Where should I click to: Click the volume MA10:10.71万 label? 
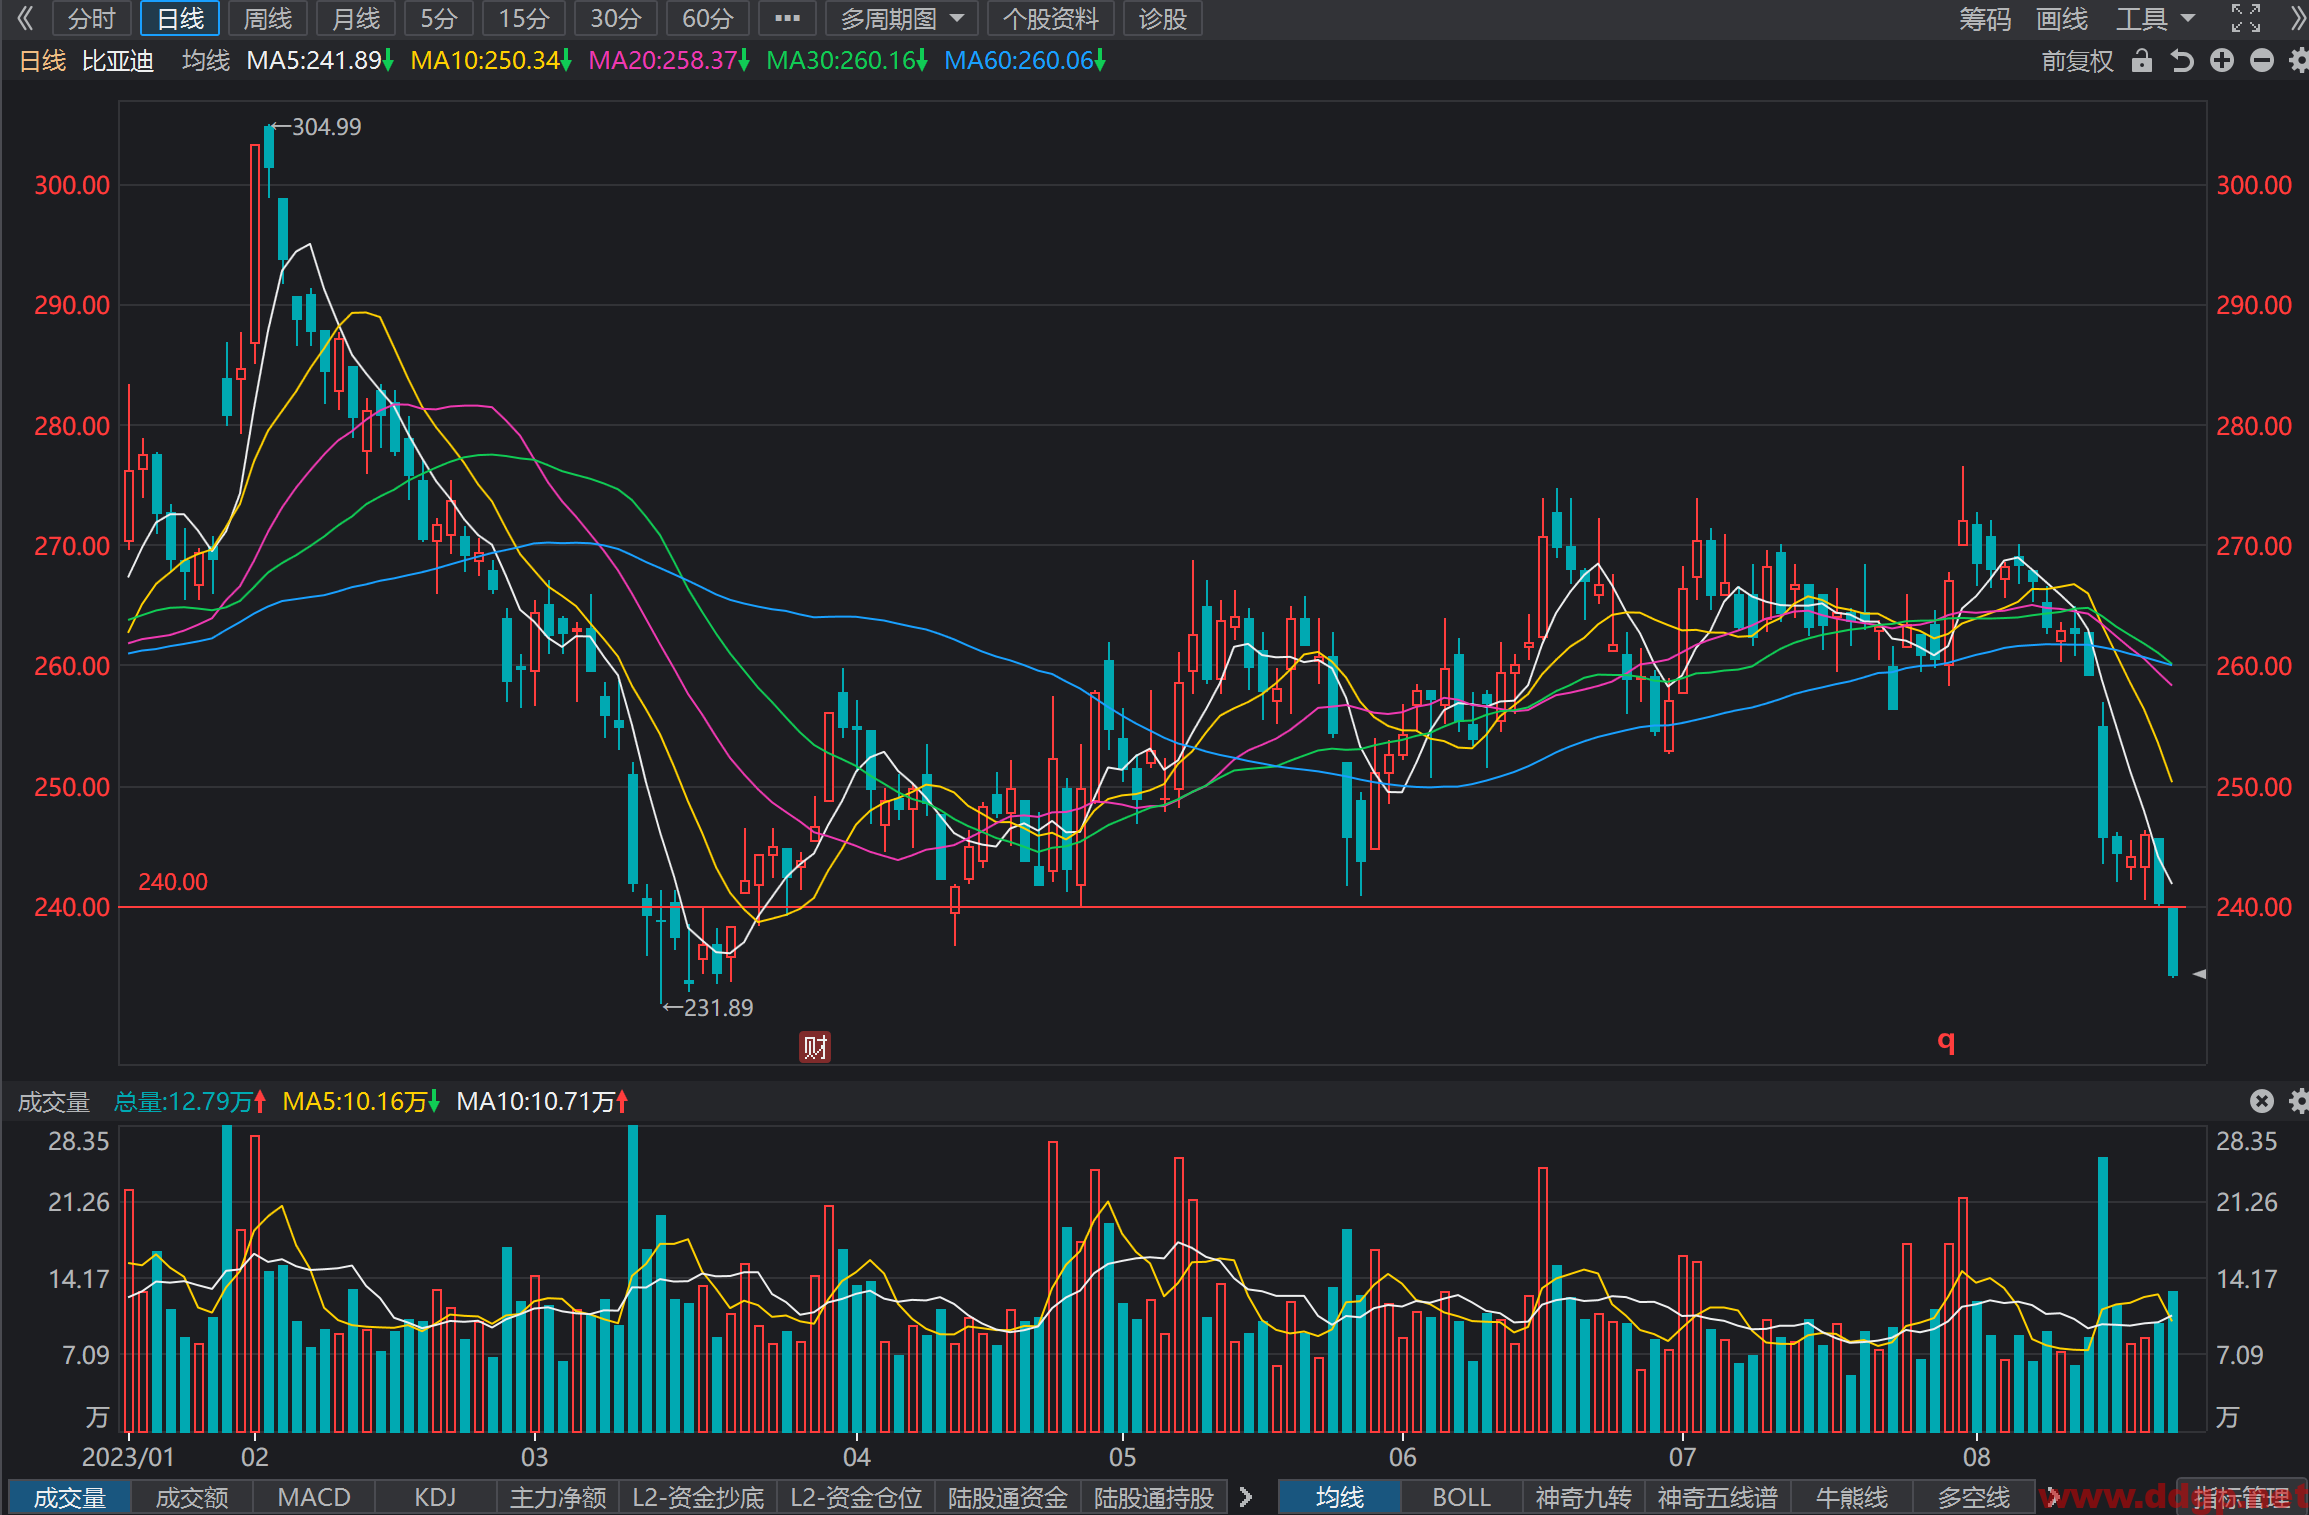point(542,1101)
